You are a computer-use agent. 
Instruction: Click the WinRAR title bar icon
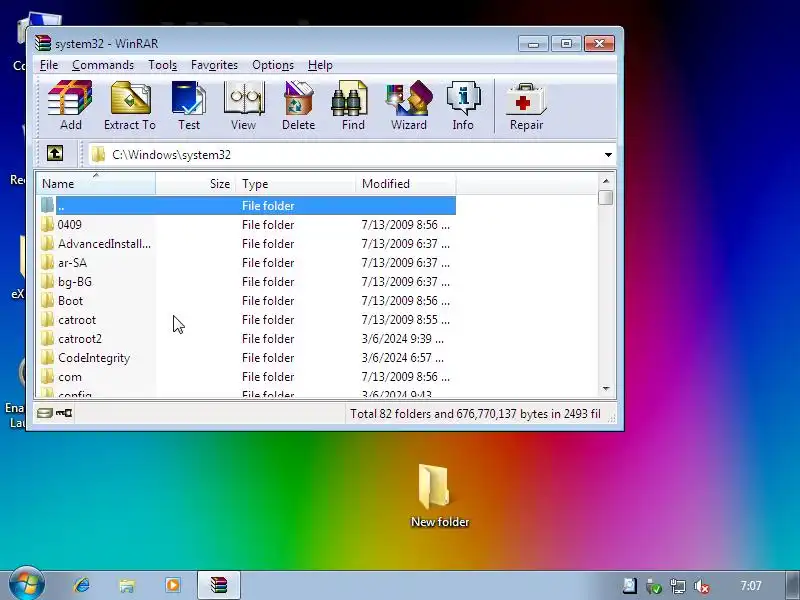(43, 43)
